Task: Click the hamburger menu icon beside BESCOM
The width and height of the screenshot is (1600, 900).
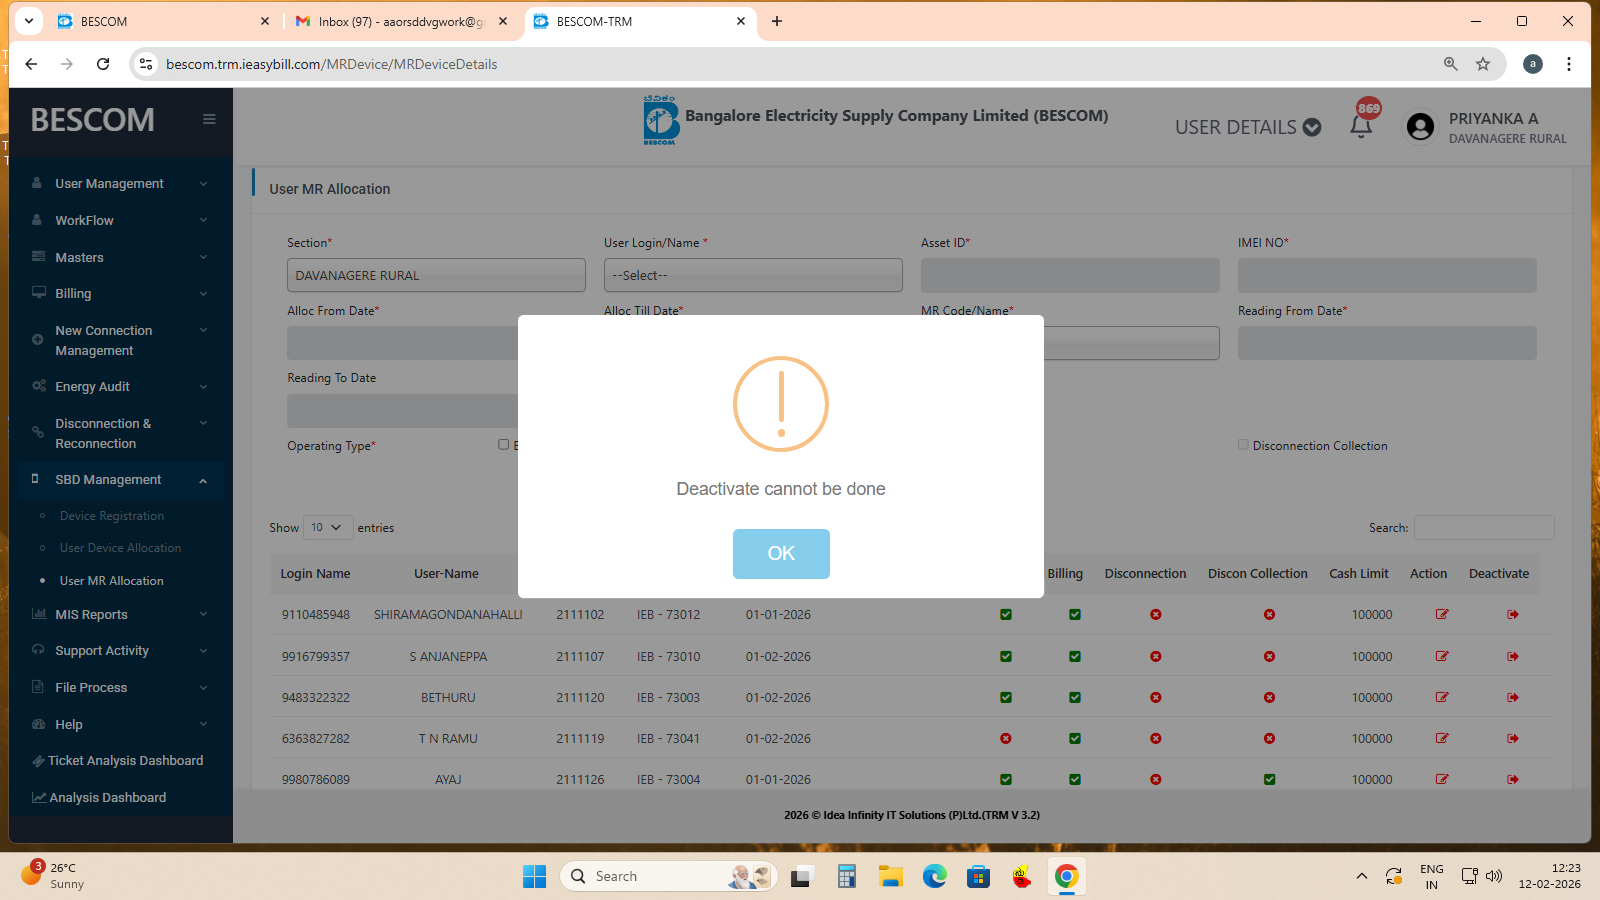Action: [x=209, y=119]
